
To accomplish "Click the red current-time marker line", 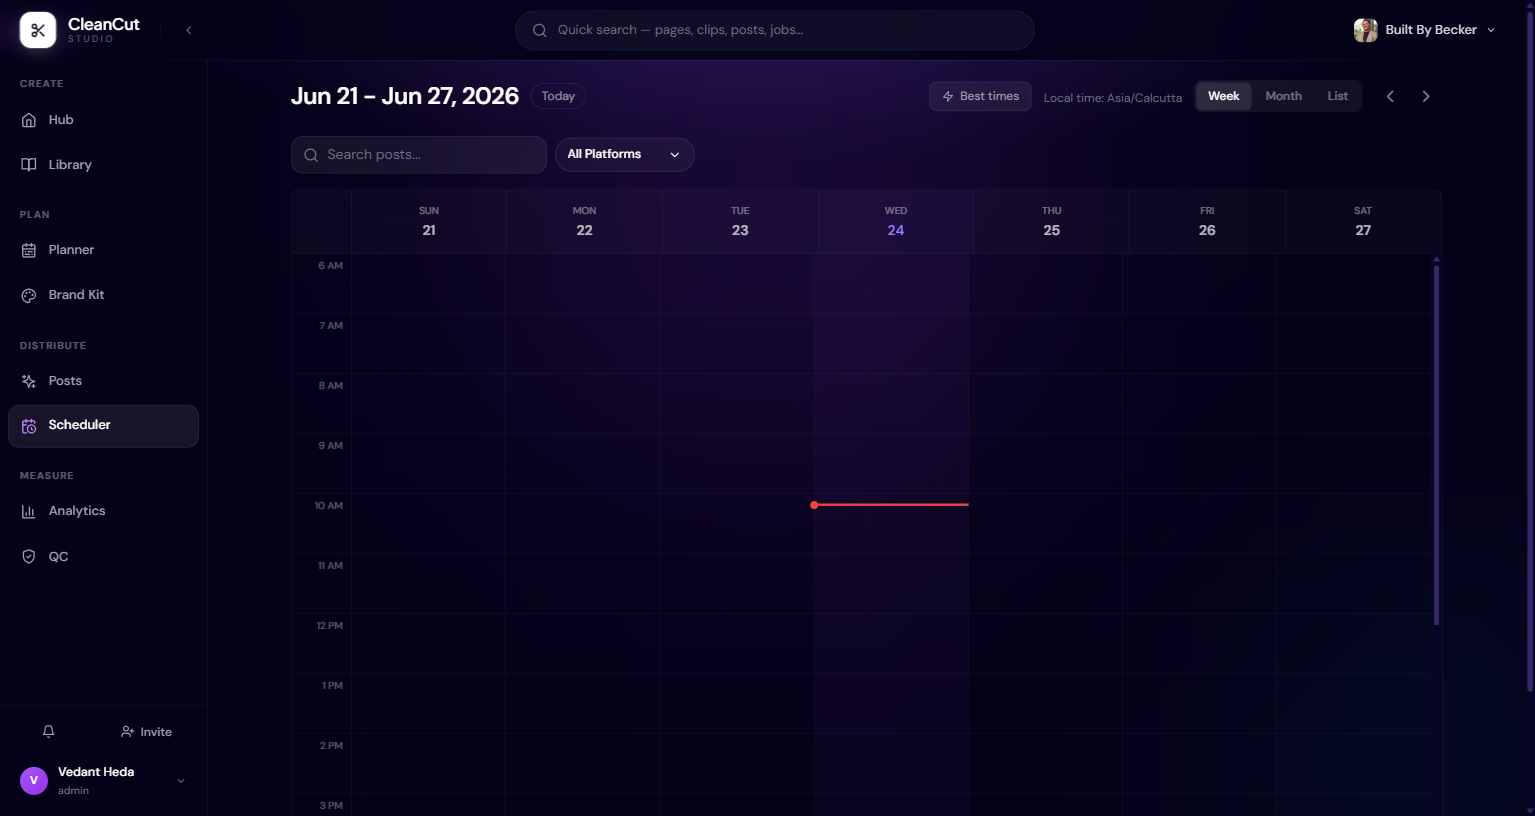I will 890,505.
